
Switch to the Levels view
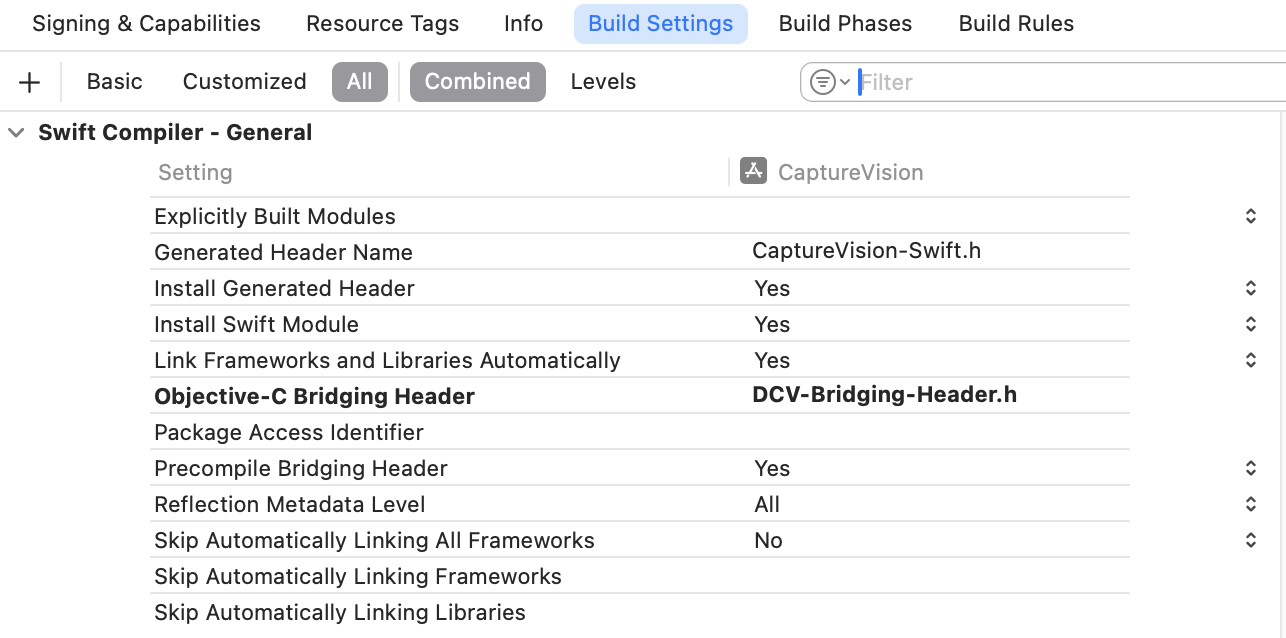(x=603, y=82)
